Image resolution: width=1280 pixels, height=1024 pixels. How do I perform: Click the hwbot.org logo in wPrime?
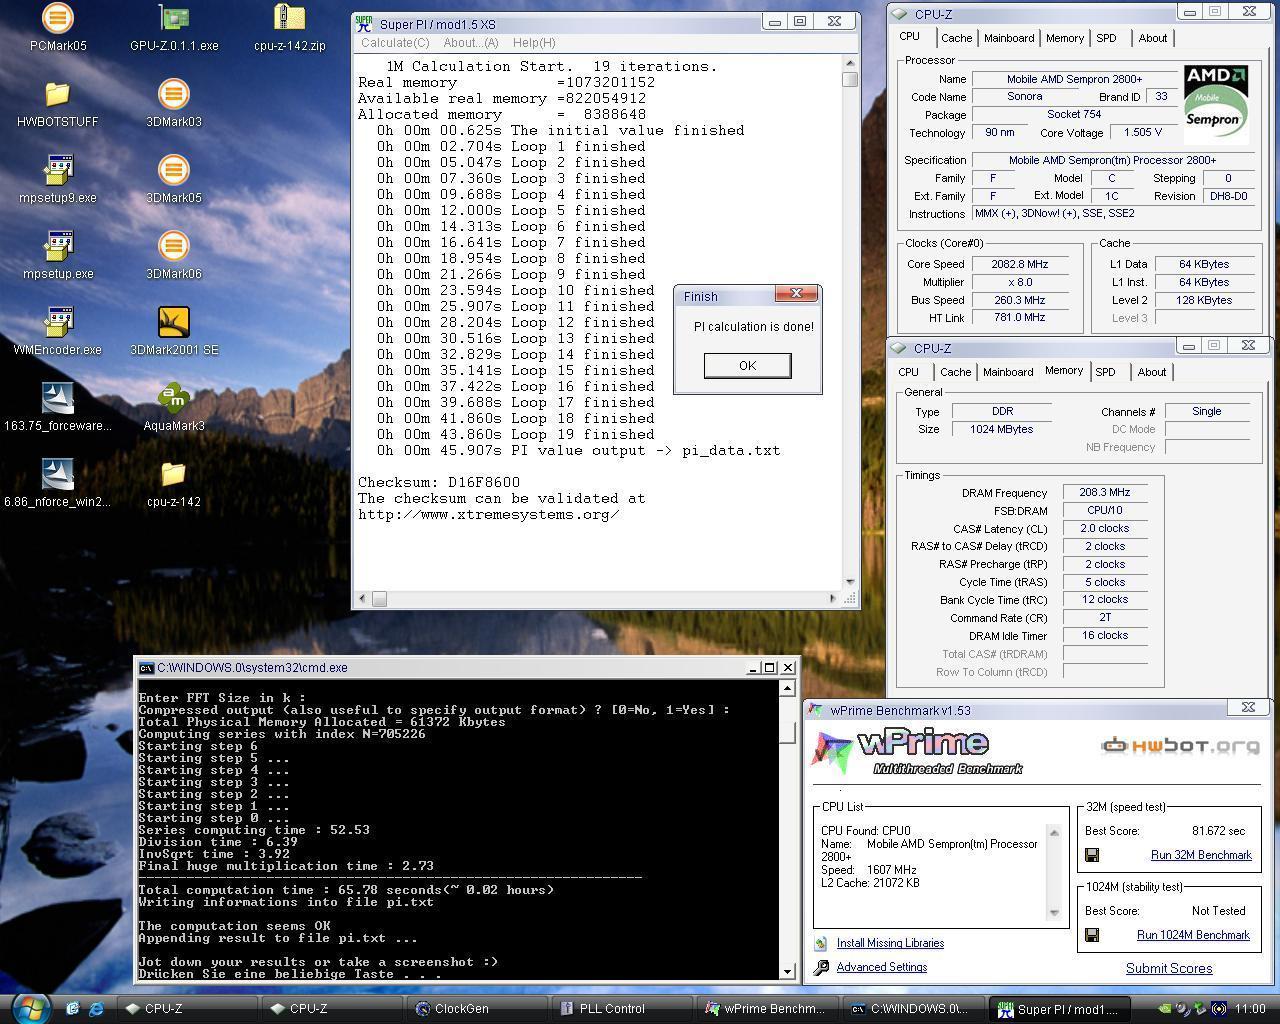coord(1180,746)
